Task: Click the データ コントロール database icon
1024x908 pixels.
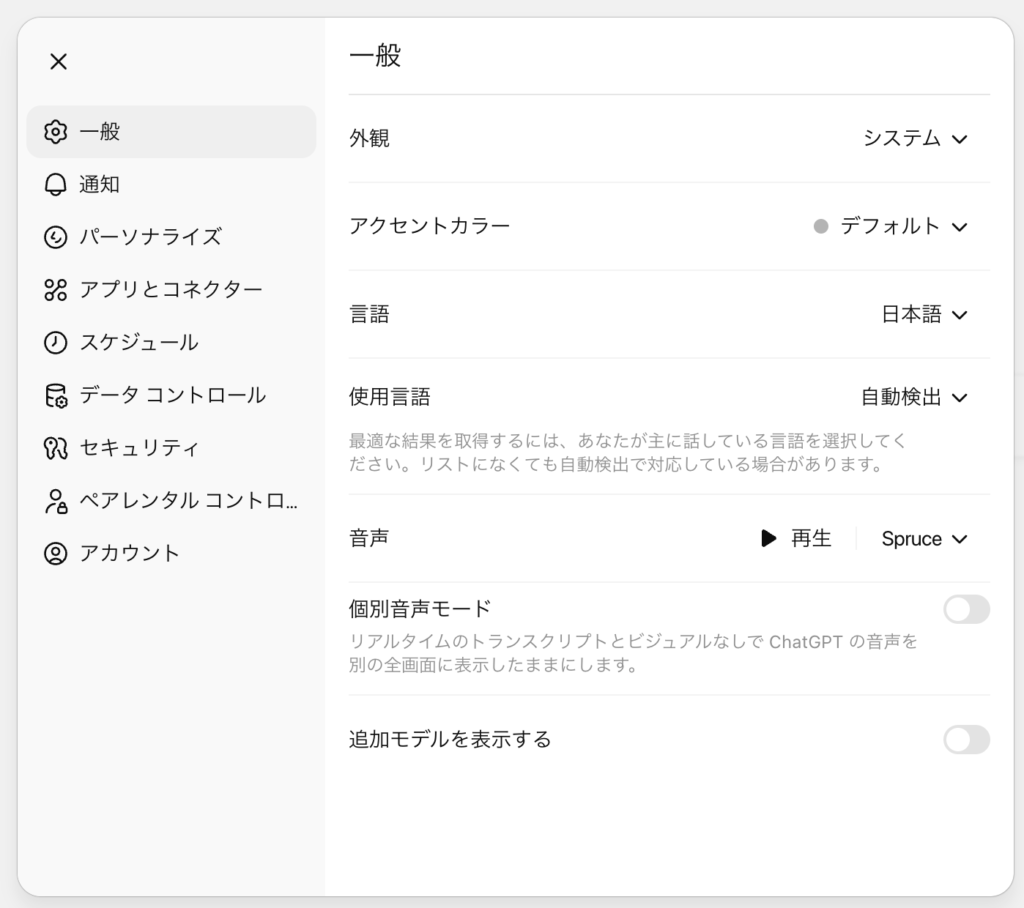Action: [55, 396]
